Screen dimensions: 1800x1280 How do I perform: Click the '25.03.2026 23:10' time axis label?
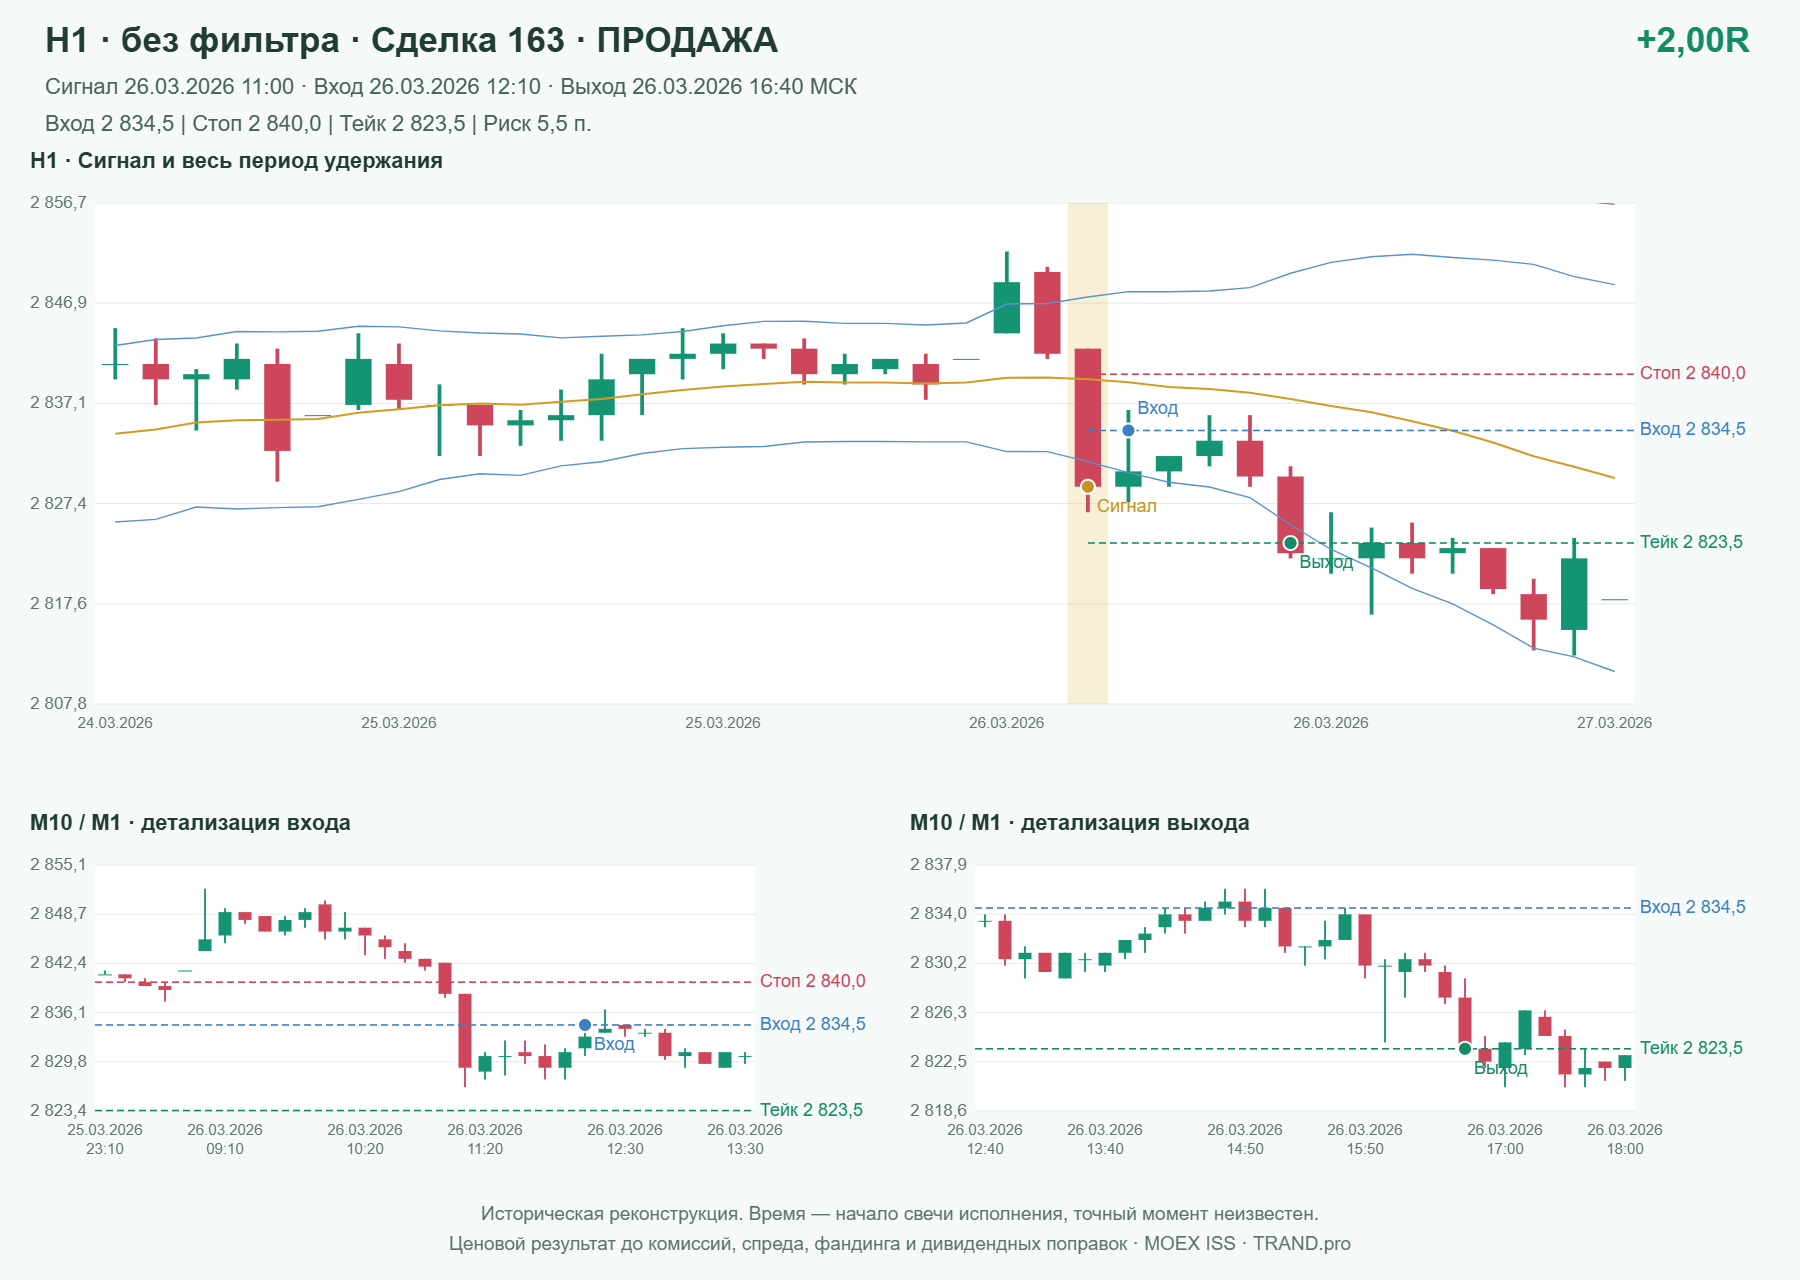(105, 1139)
